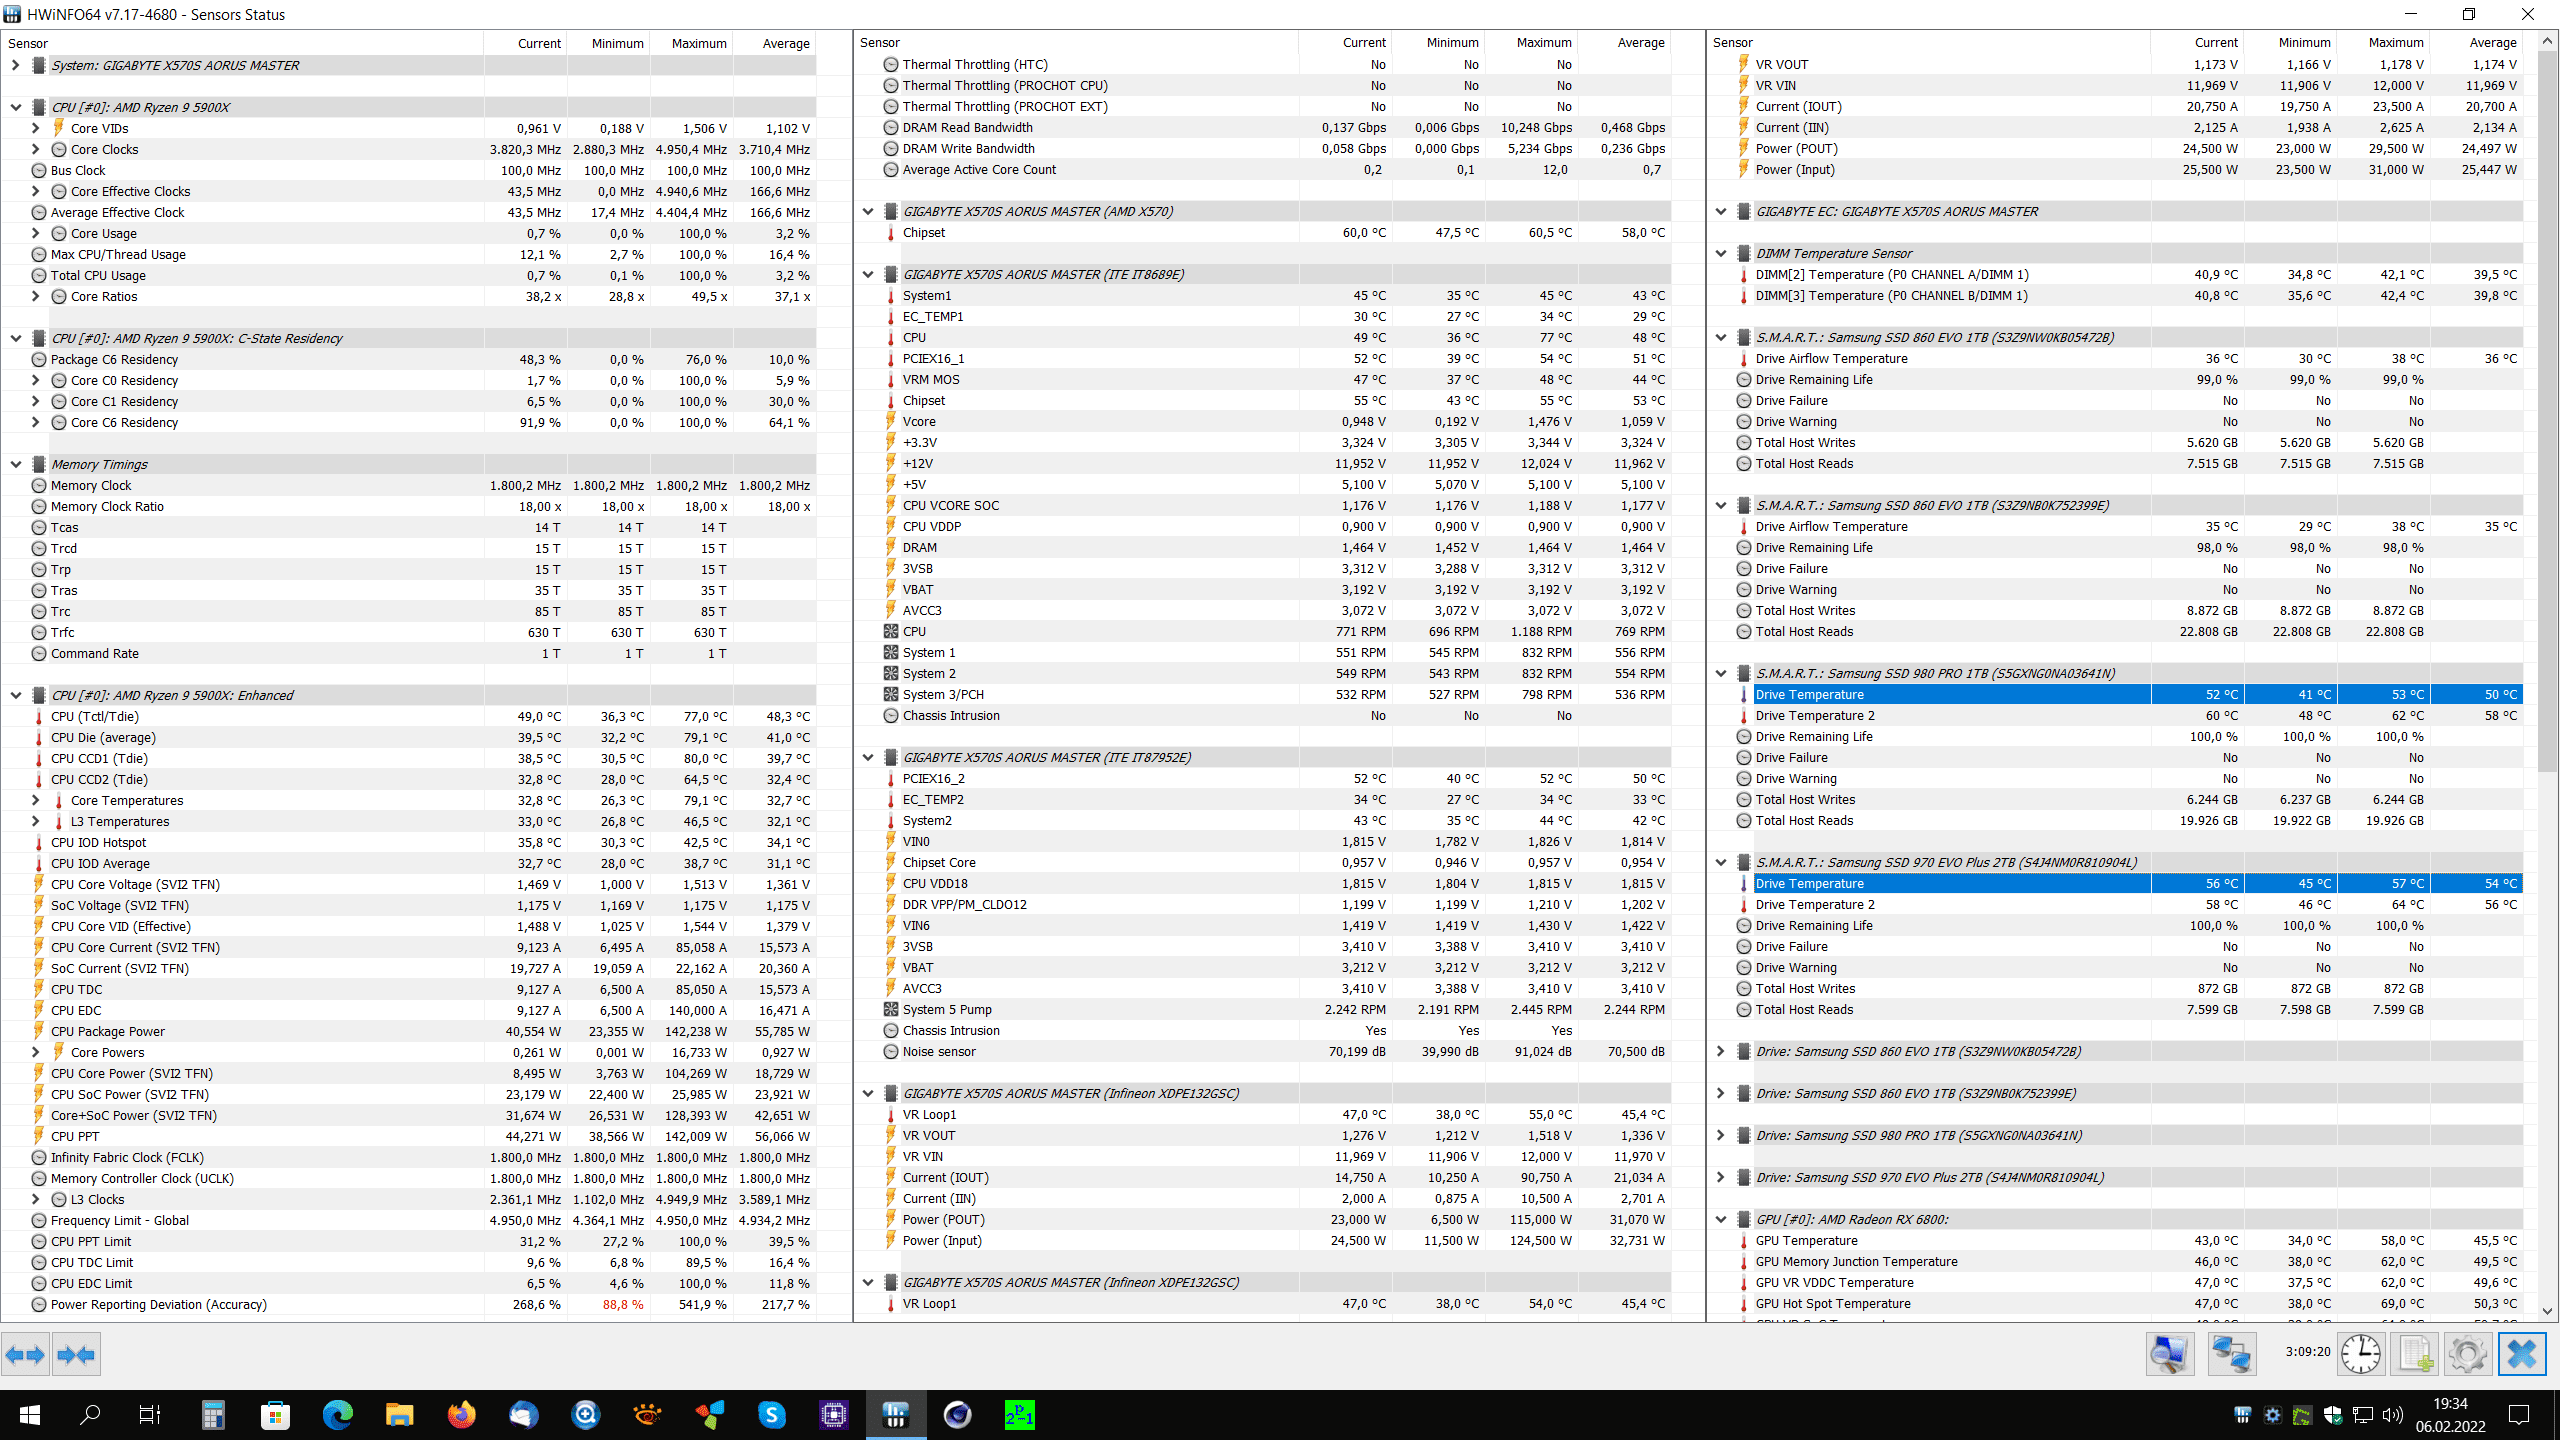Click the Current column header in left pane
This screenshot has height=1440, width=2560.
[x=525, y=43]
